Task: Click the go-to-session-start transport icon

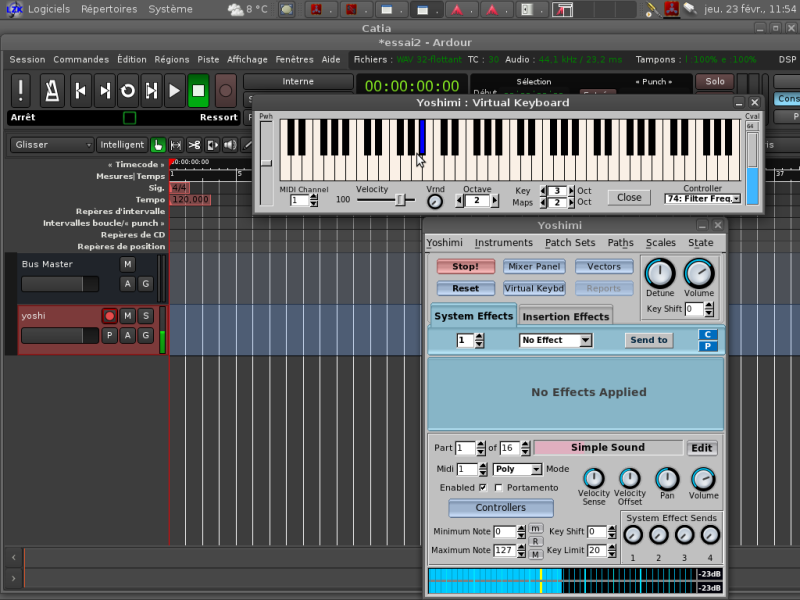Action: click(x=80, y=90)
